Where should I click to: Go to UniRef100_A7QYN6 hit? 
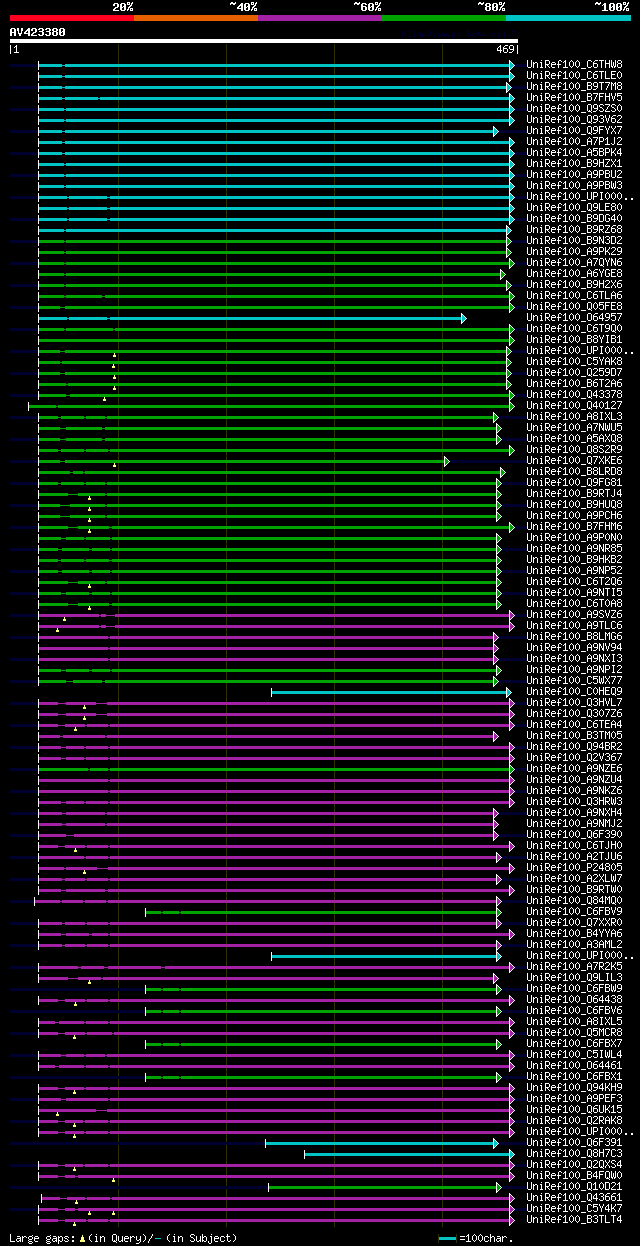574,263
